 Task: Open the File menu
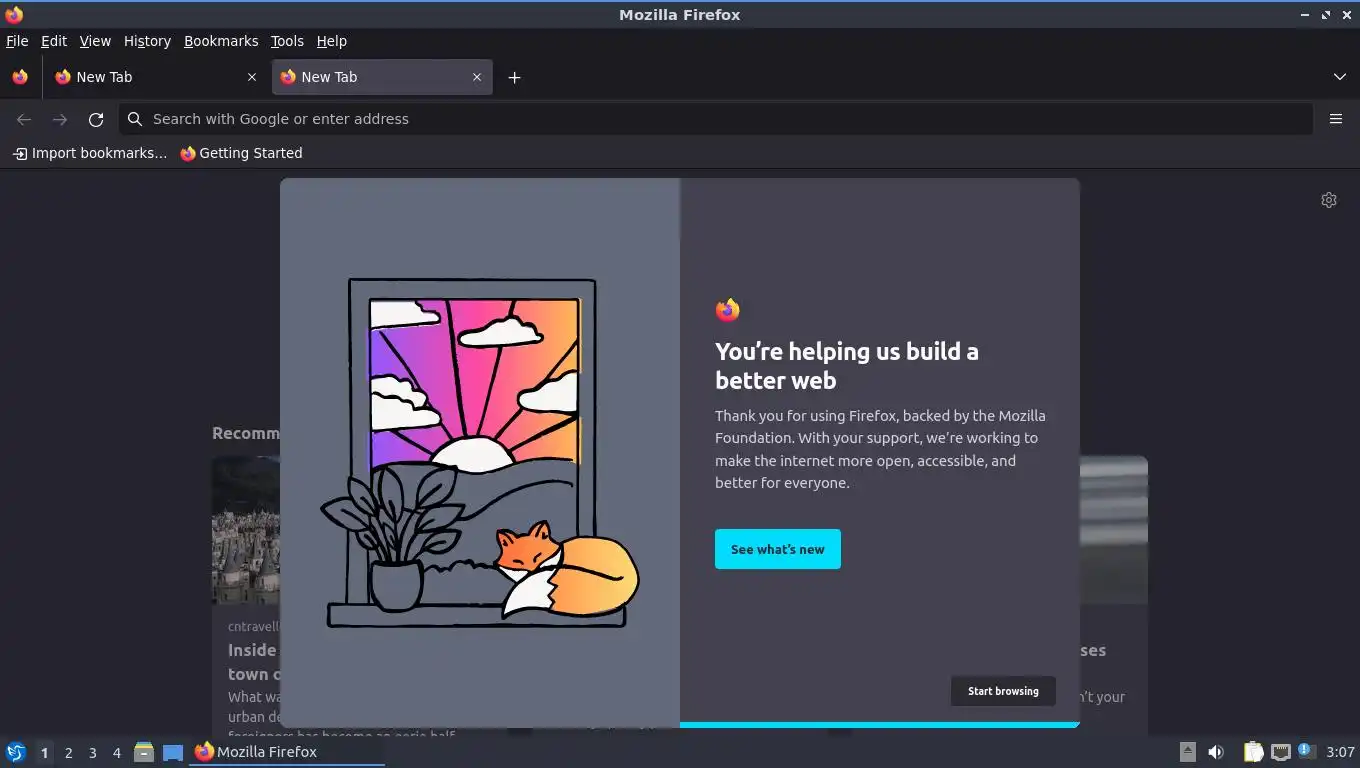coord(17,41)
